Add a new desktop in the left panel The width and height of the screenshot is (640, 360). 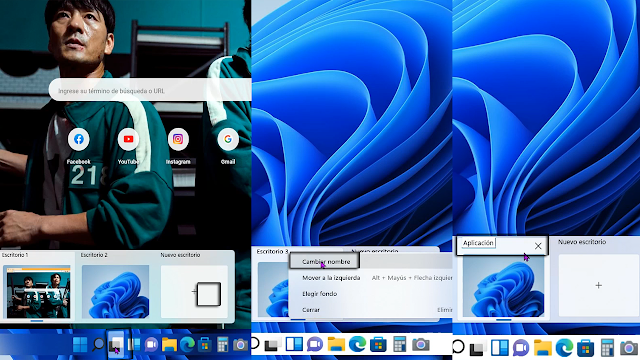[194, 291]
